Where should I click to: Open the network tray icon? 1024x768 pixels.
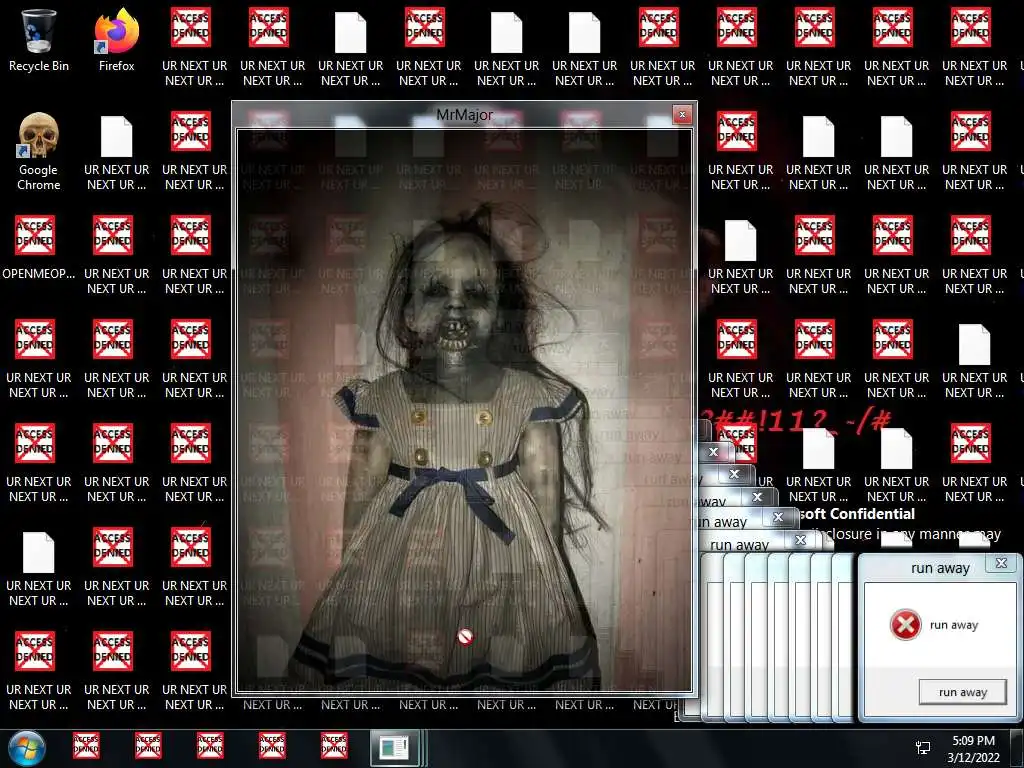[x=923, y=748]
